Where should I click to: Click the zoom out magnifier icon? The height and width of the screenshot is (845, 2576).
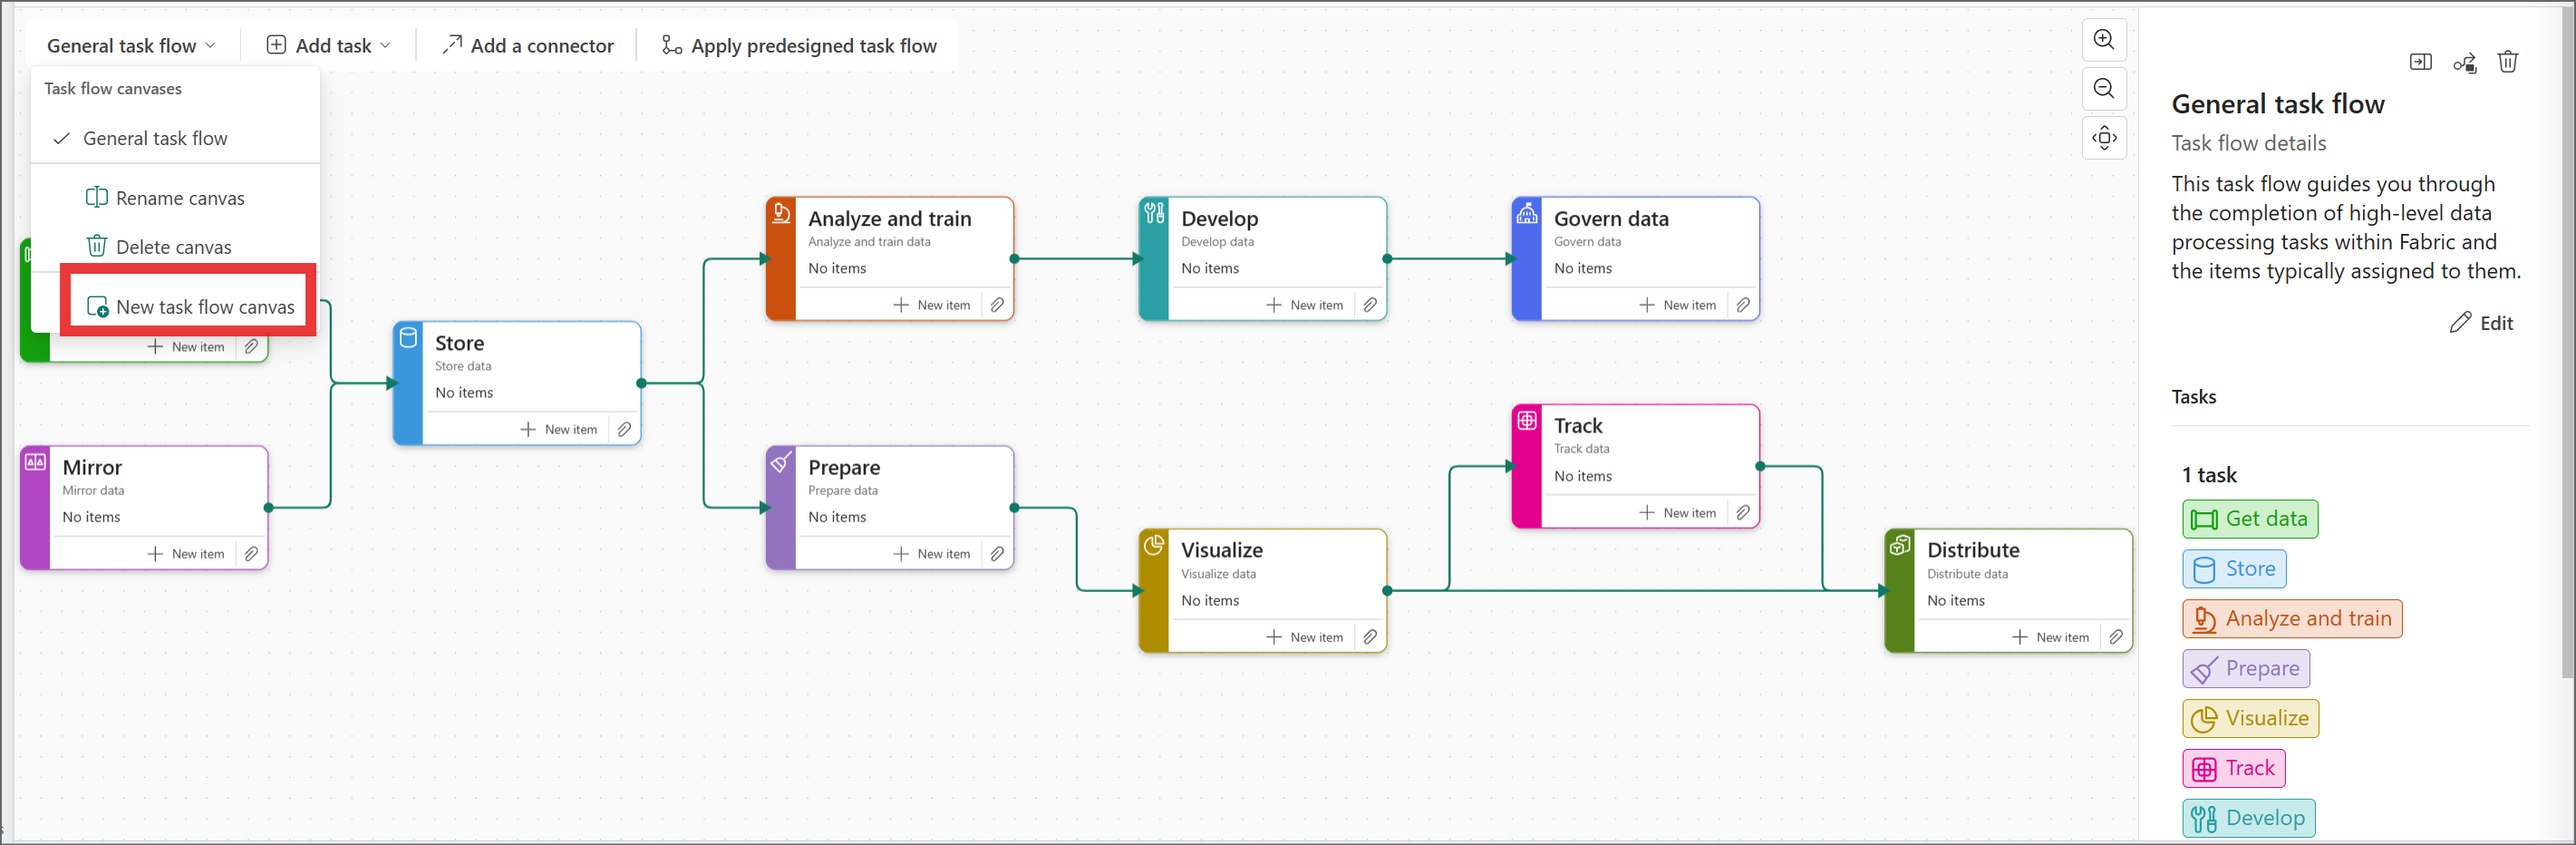[2104, 88]
